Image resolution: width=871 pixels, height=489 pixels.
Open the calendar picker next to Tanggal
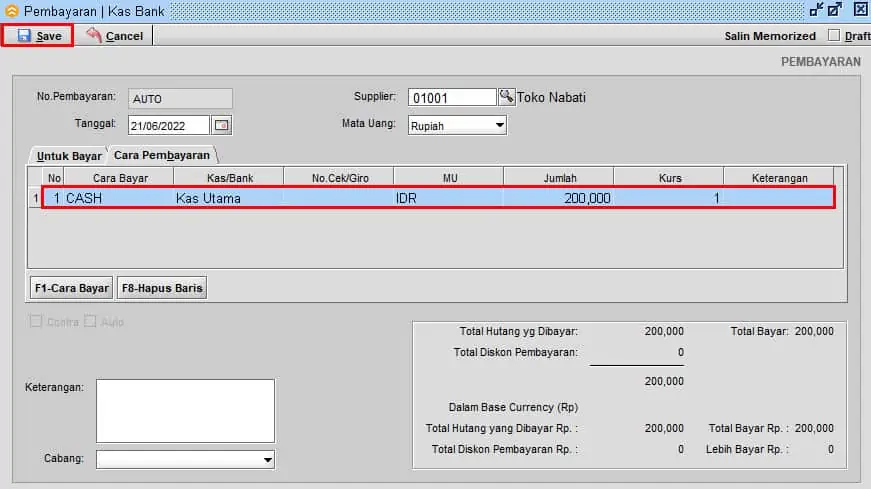pyautogui.click(x=222, y=125)
